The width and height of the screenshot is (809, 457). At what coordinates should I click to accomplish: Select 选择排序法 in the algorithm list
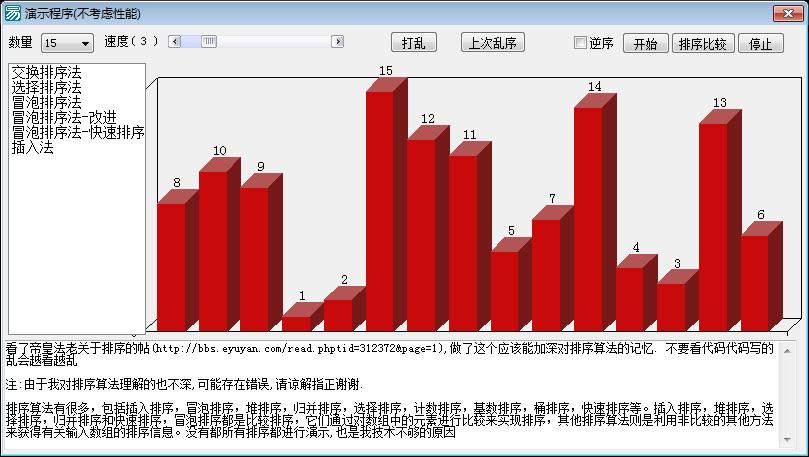pyautogui.click(x=46, y=88)
